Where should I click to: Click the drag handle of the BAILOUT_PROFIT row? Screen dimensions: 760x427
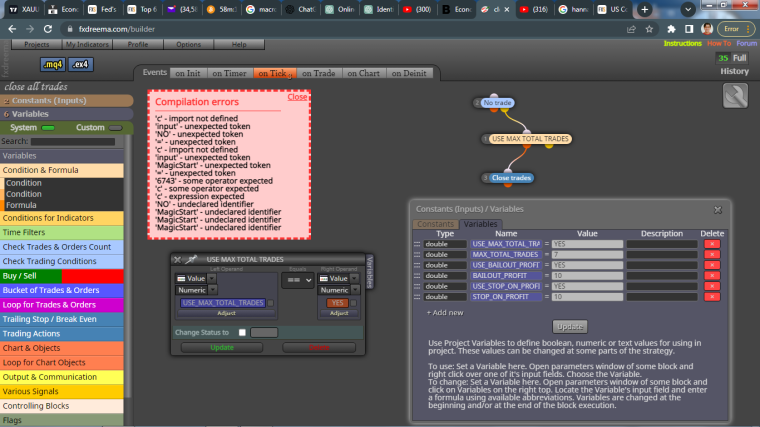[x=417, y=275]
